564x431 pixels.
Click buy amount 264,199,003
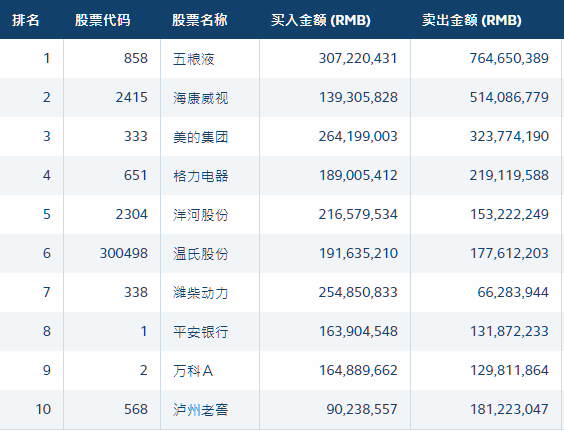[x=358, y=136]
